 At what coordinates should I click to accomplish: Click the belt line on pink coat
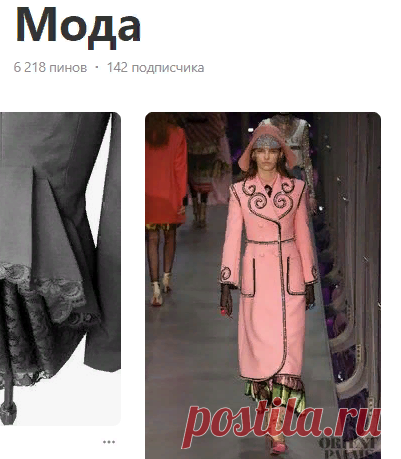tap(270, 241)
